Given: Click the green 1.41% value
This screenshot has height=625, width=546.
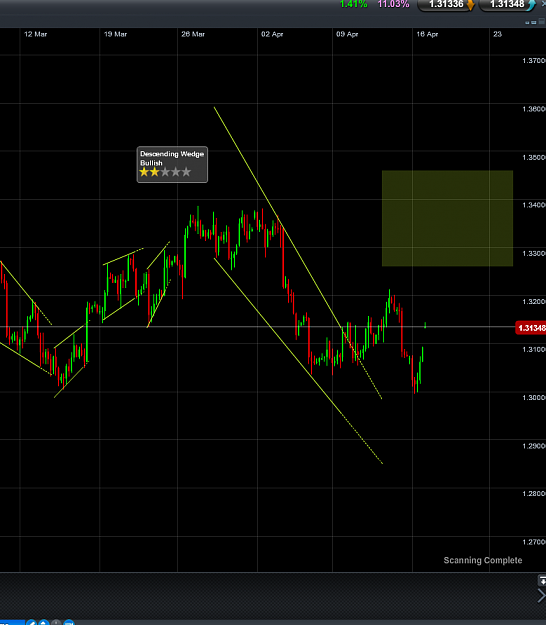Looking at the screenshot, I should pyautogui.click(x=354, y=4).
